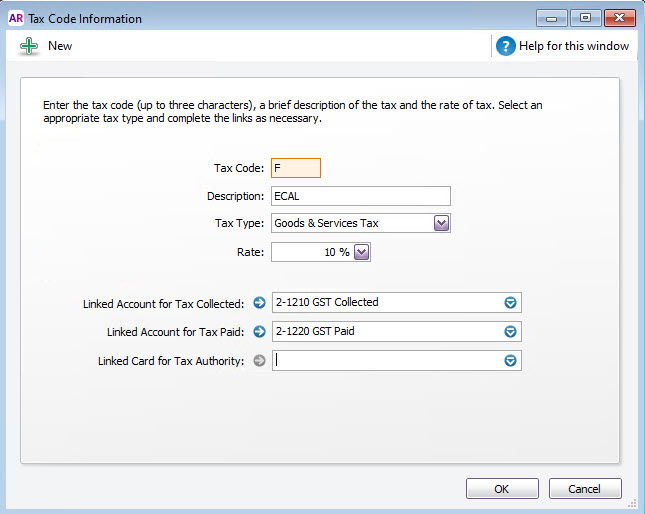Screen dimensions: 645x514
Task: Open GST Collected account selection list
Action: pyautogui.click(x=510, y=303)
